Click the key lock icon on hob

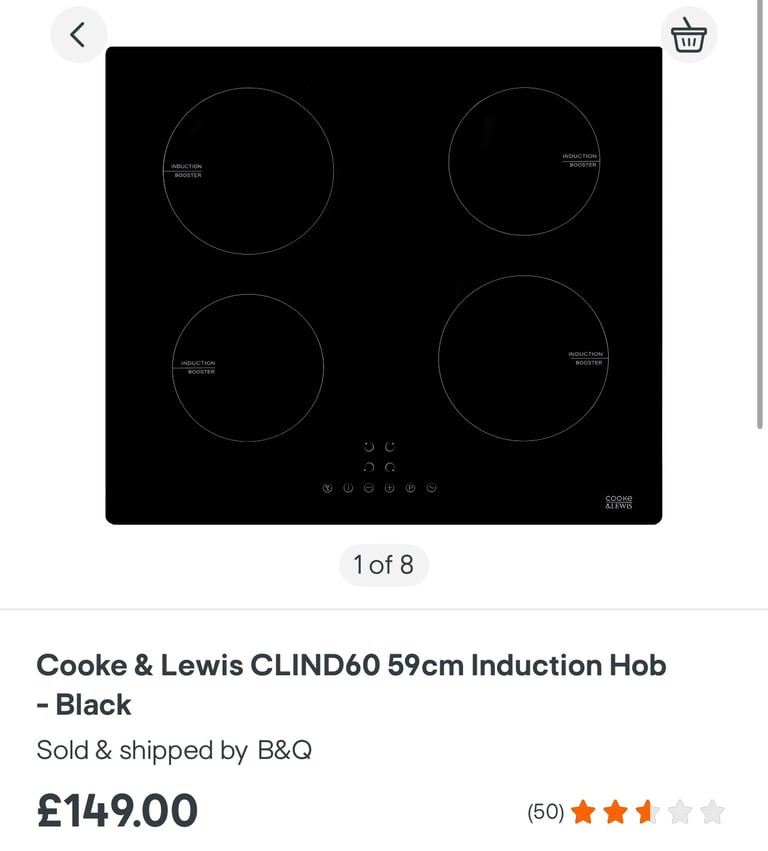pyautogui.click(x=327, y=488)
